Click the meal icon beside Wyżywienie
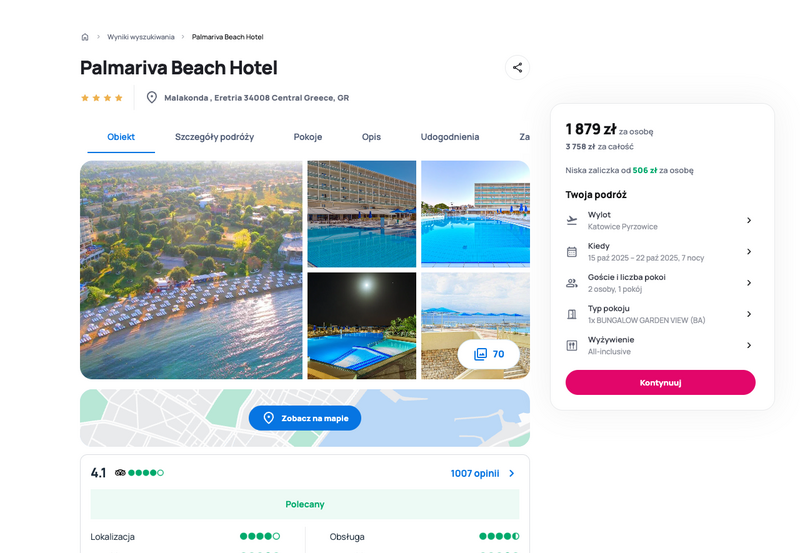 (x=572, y=345)
